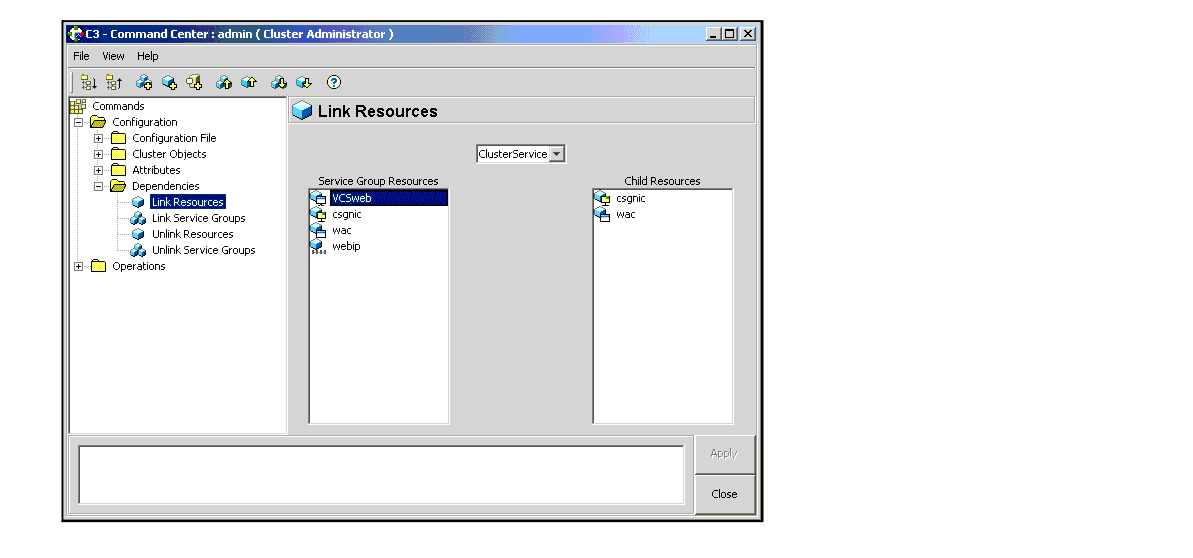Screen dimensions: 1193x558
Task: Expand the Operations folder node
Action: (x=79, y=267)
